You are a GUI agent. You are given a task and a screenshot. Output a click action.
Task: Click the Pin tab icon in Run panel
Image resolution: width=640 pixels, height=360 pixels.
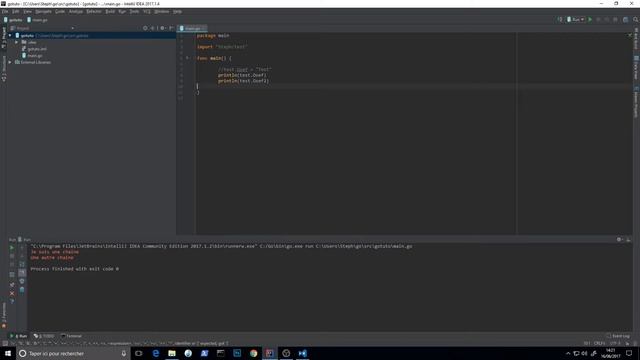point(12,284)
